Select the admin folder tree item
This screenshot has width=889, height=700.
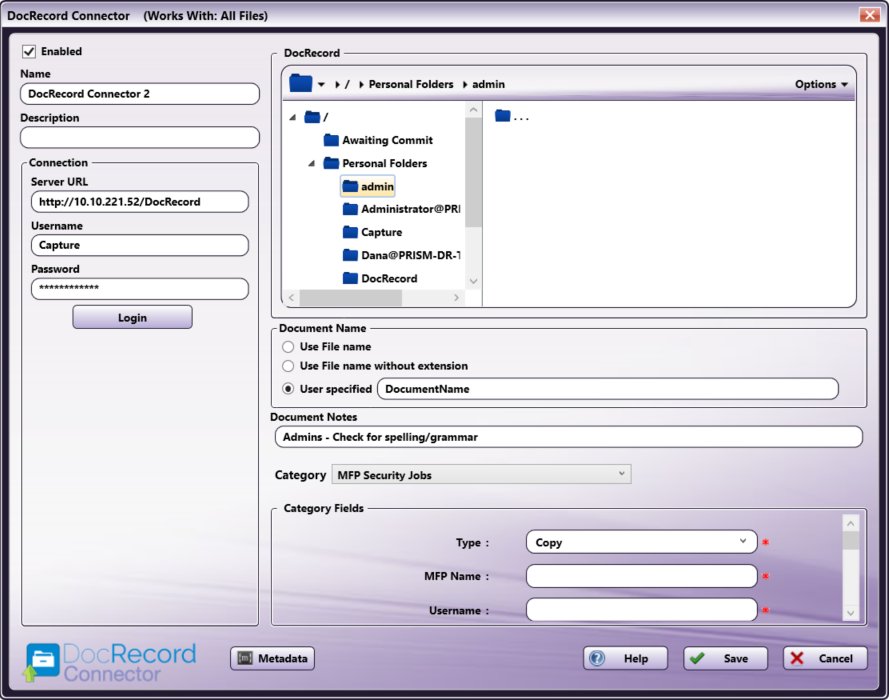[368, 186]
